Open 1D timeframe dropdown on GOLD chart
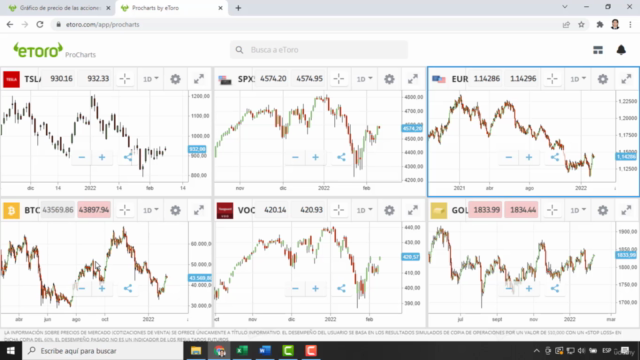Screen dimensions: 640x360 pos(578,210)
